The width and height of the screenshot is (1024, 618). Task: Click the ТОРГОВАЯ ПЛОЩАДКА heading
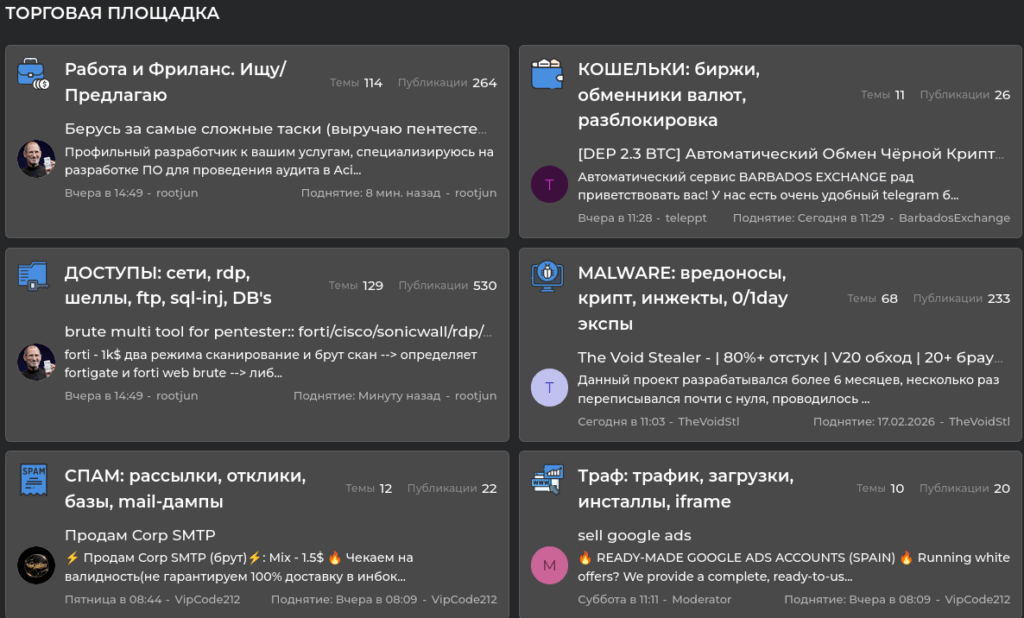(x=112, y=14)
